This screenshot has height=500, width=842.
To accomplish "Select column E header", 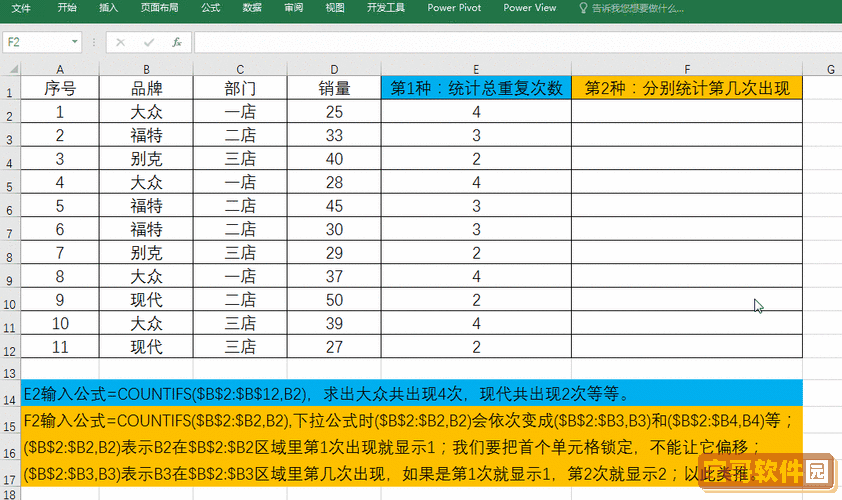I will coord(476,69).
